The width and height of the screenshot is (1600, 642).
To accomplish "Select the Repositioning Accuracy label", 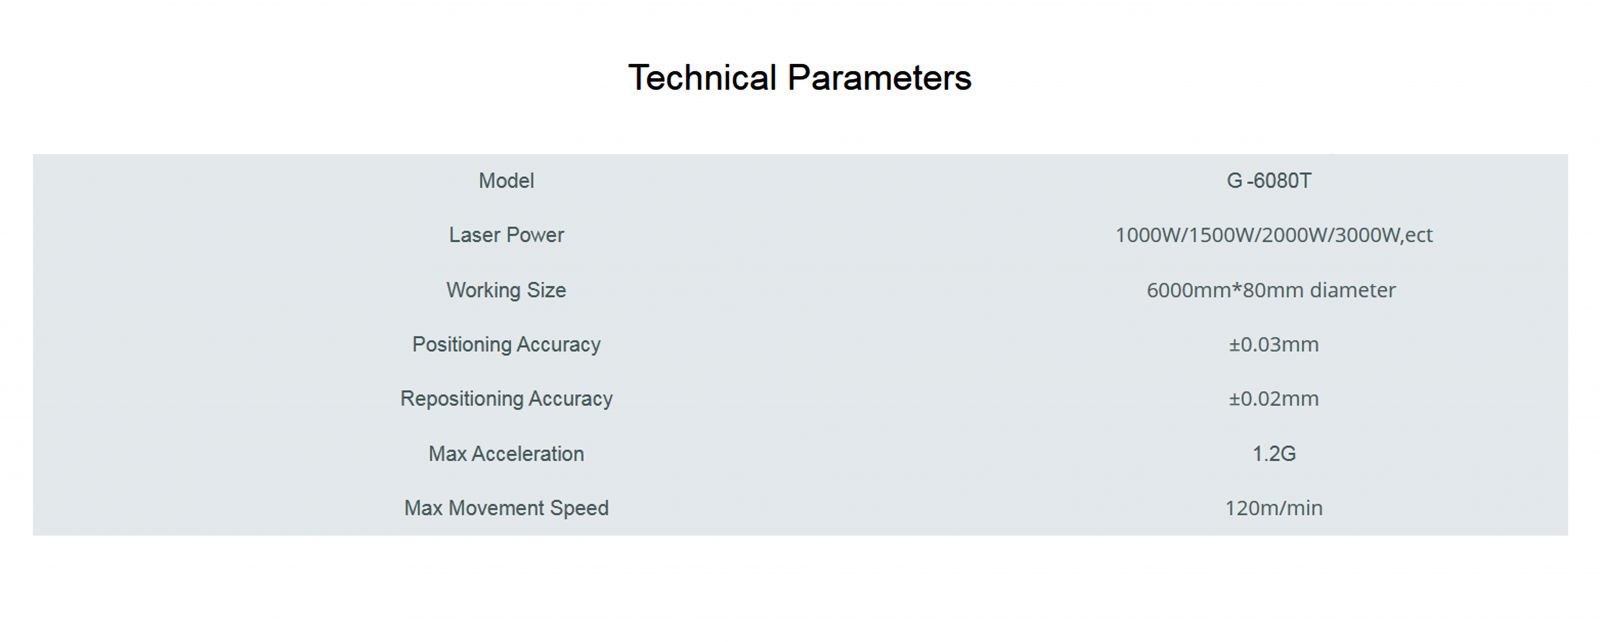I will coord(506,399).
